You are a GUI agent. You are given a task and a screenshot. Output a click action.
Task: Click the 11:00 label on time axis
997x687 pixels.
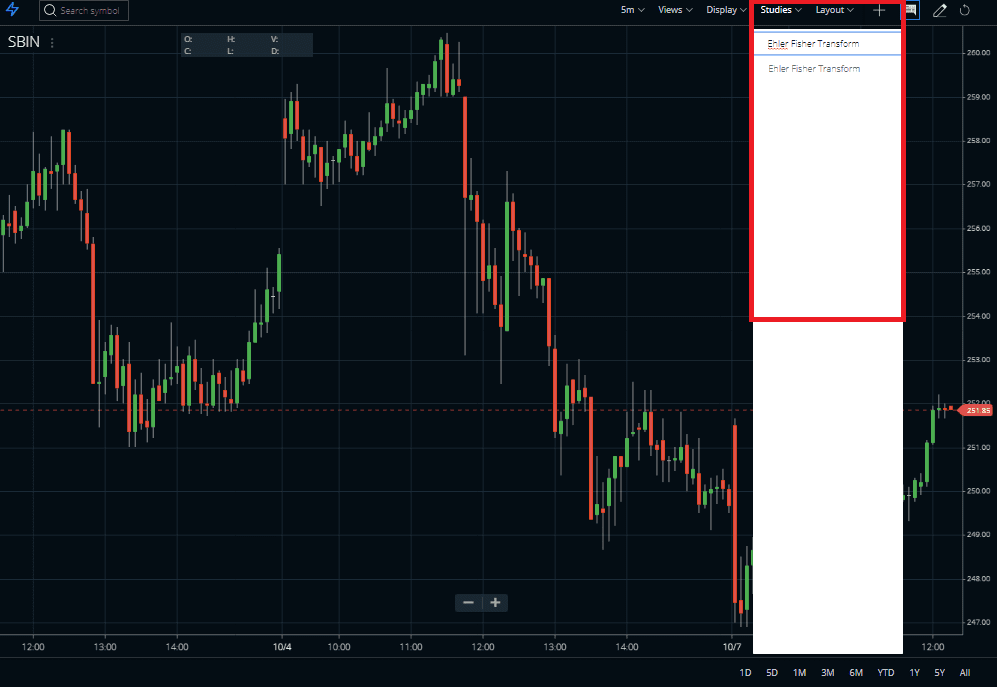411,647
